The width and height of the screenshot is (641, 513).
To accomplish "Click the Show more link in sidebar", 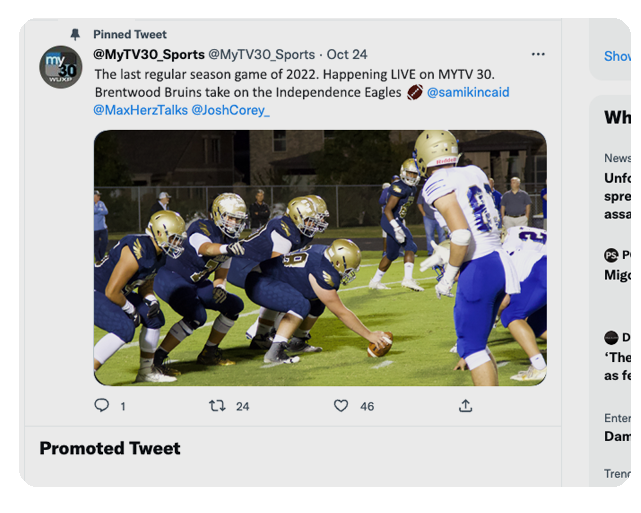I will (617, 57).
